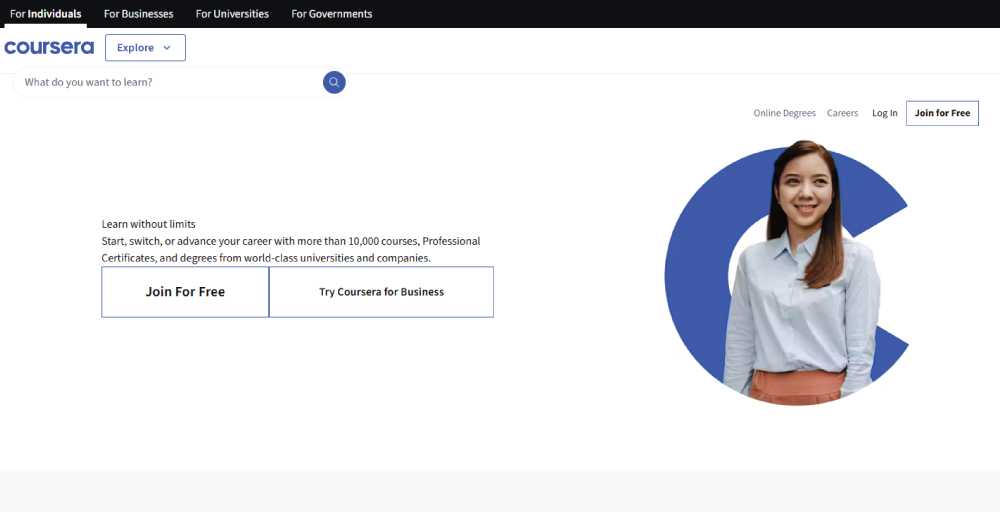Viewport: 1000px width, 512px height.
Task: Go to For Governments tab
Action: pyautogui.click(x=332, y=14)
